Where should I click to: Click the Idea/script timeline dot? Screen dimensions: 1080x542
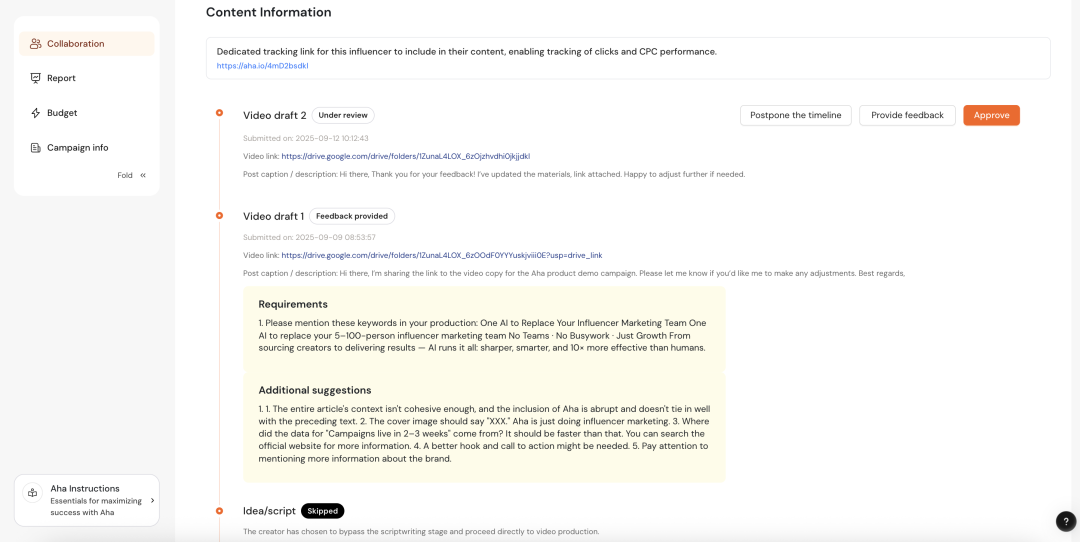[x=219, y=511]
